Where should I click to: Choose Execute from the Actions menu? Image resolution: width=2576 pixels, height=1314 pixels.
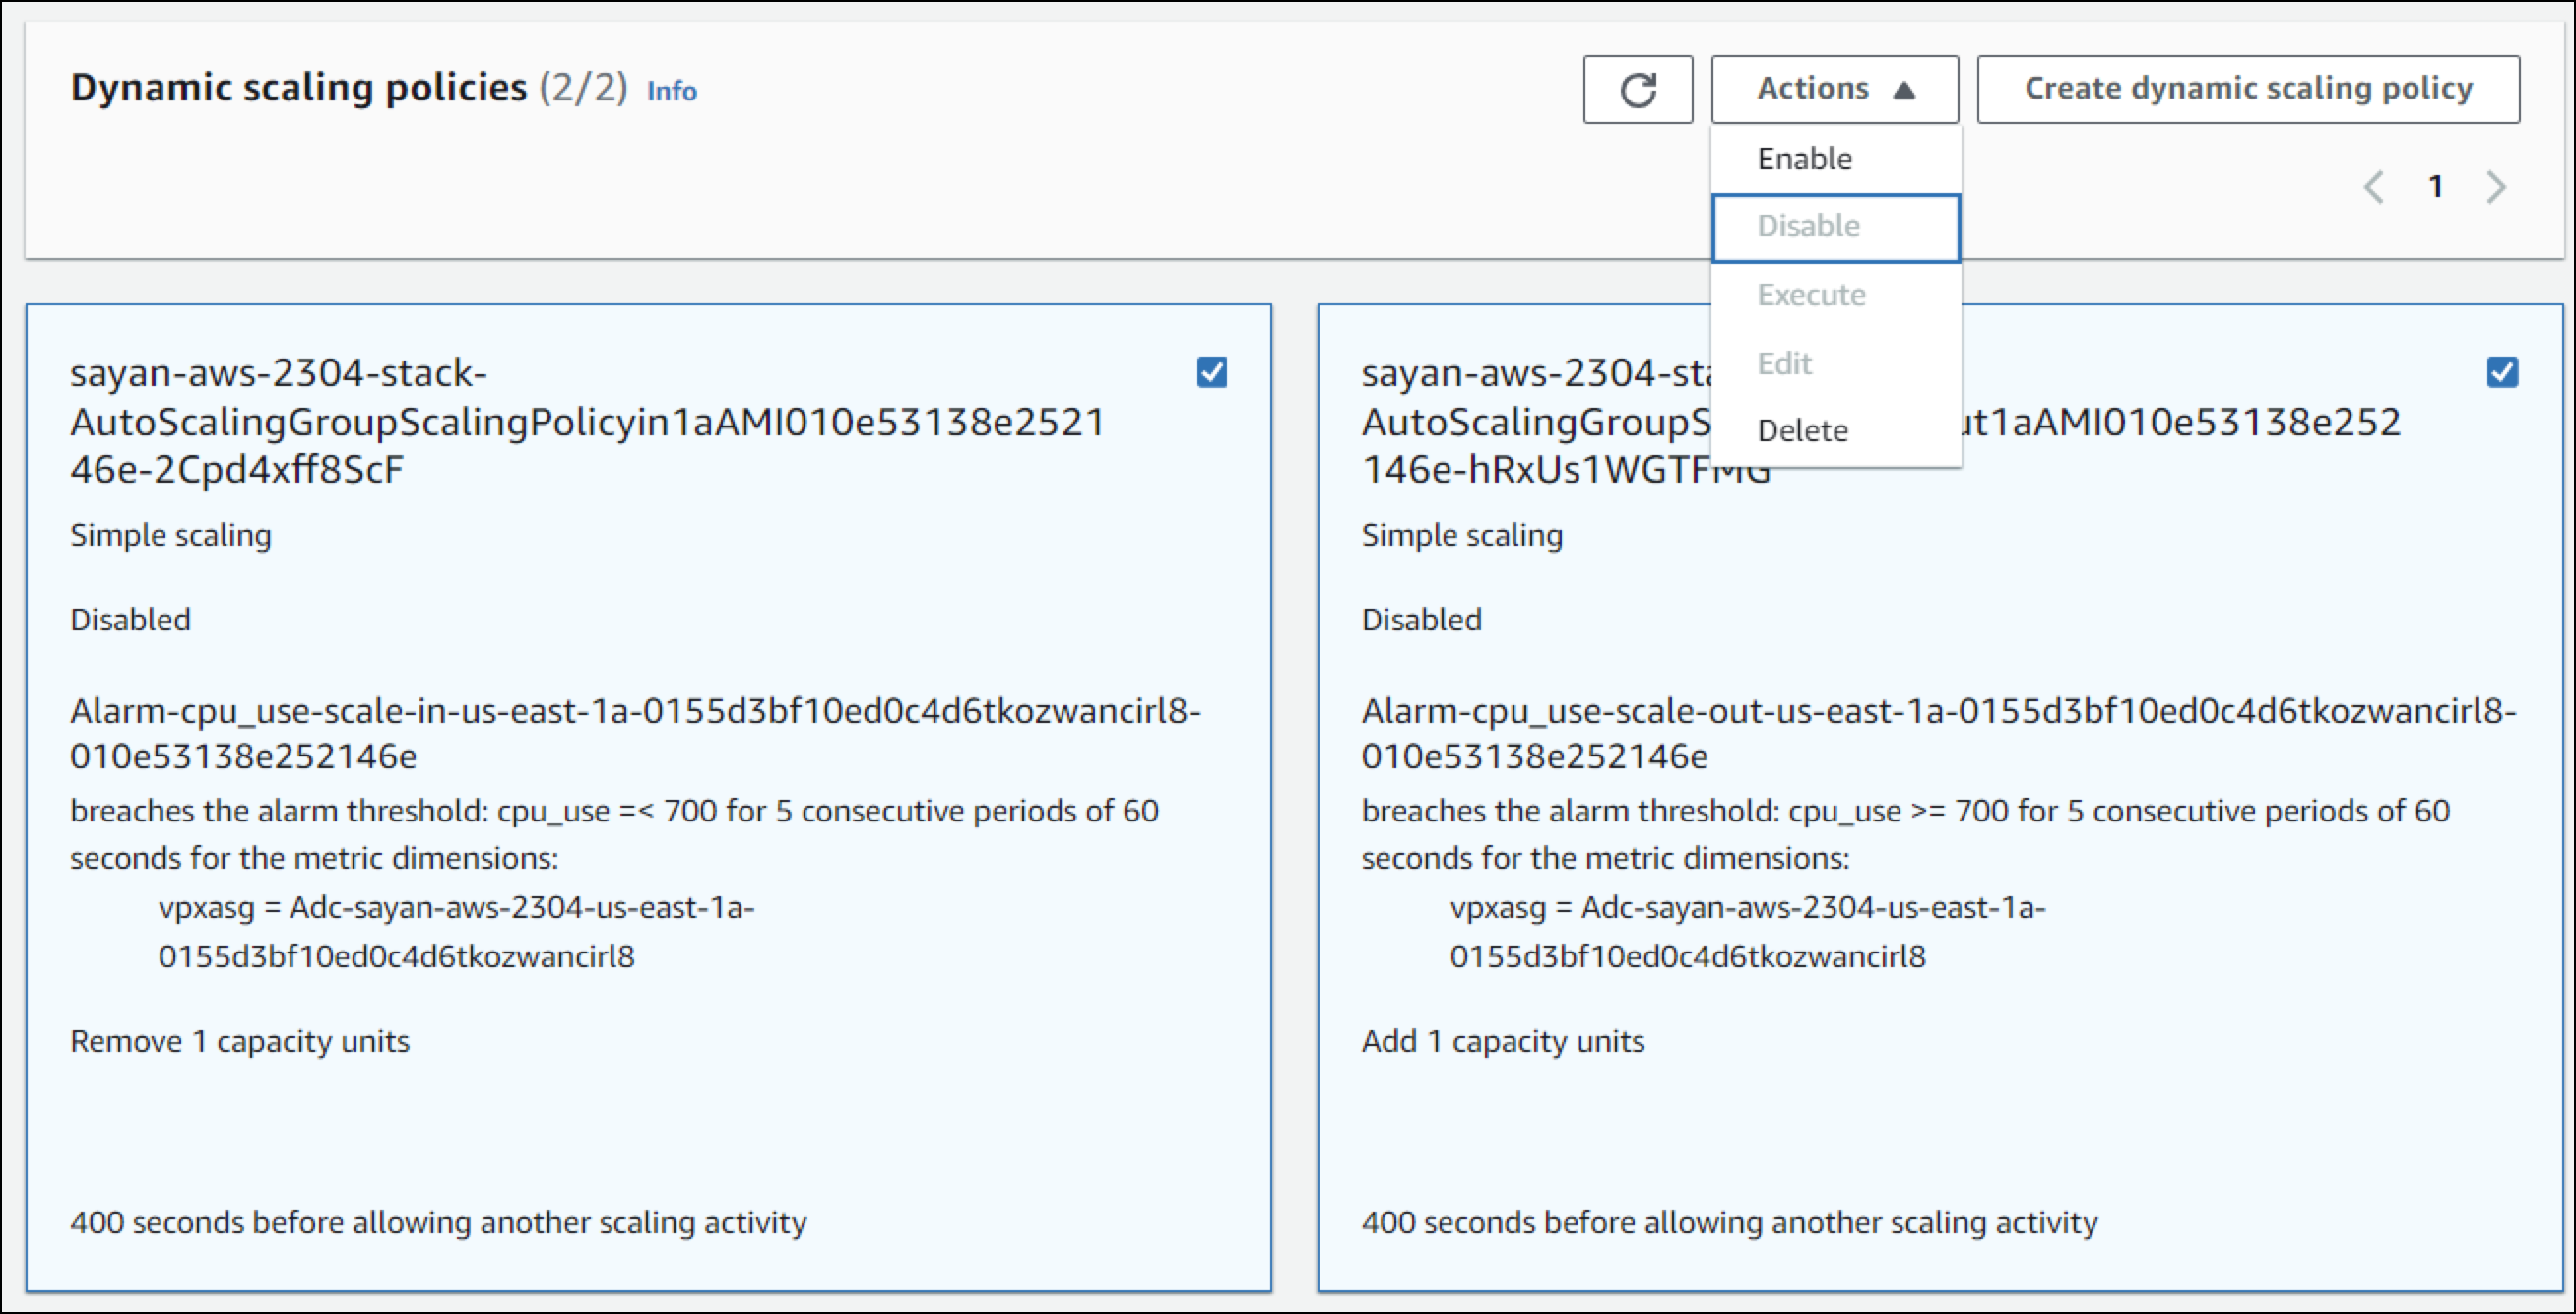tap(1835, 295)
